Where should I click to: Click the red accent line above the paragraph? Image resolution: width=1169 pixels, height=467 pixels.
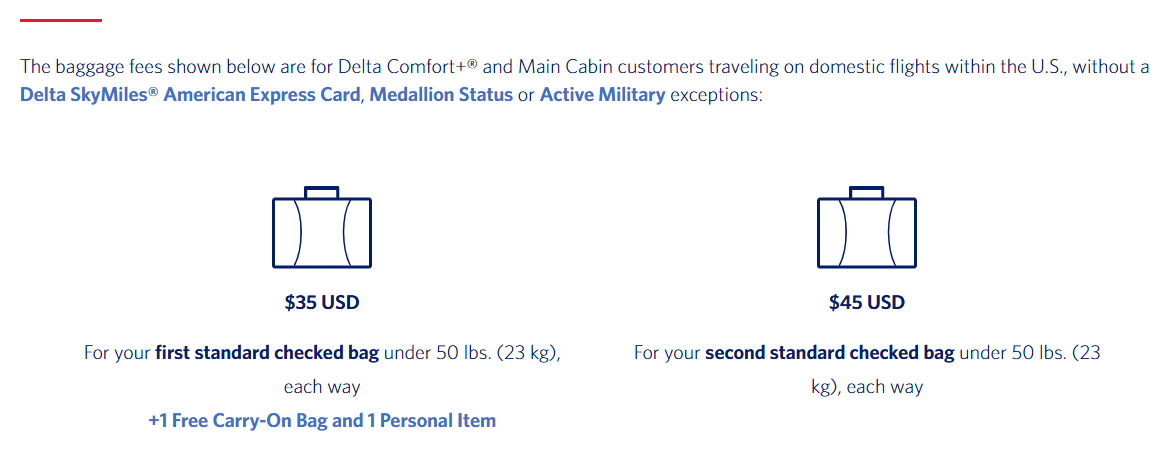(61, 20)
